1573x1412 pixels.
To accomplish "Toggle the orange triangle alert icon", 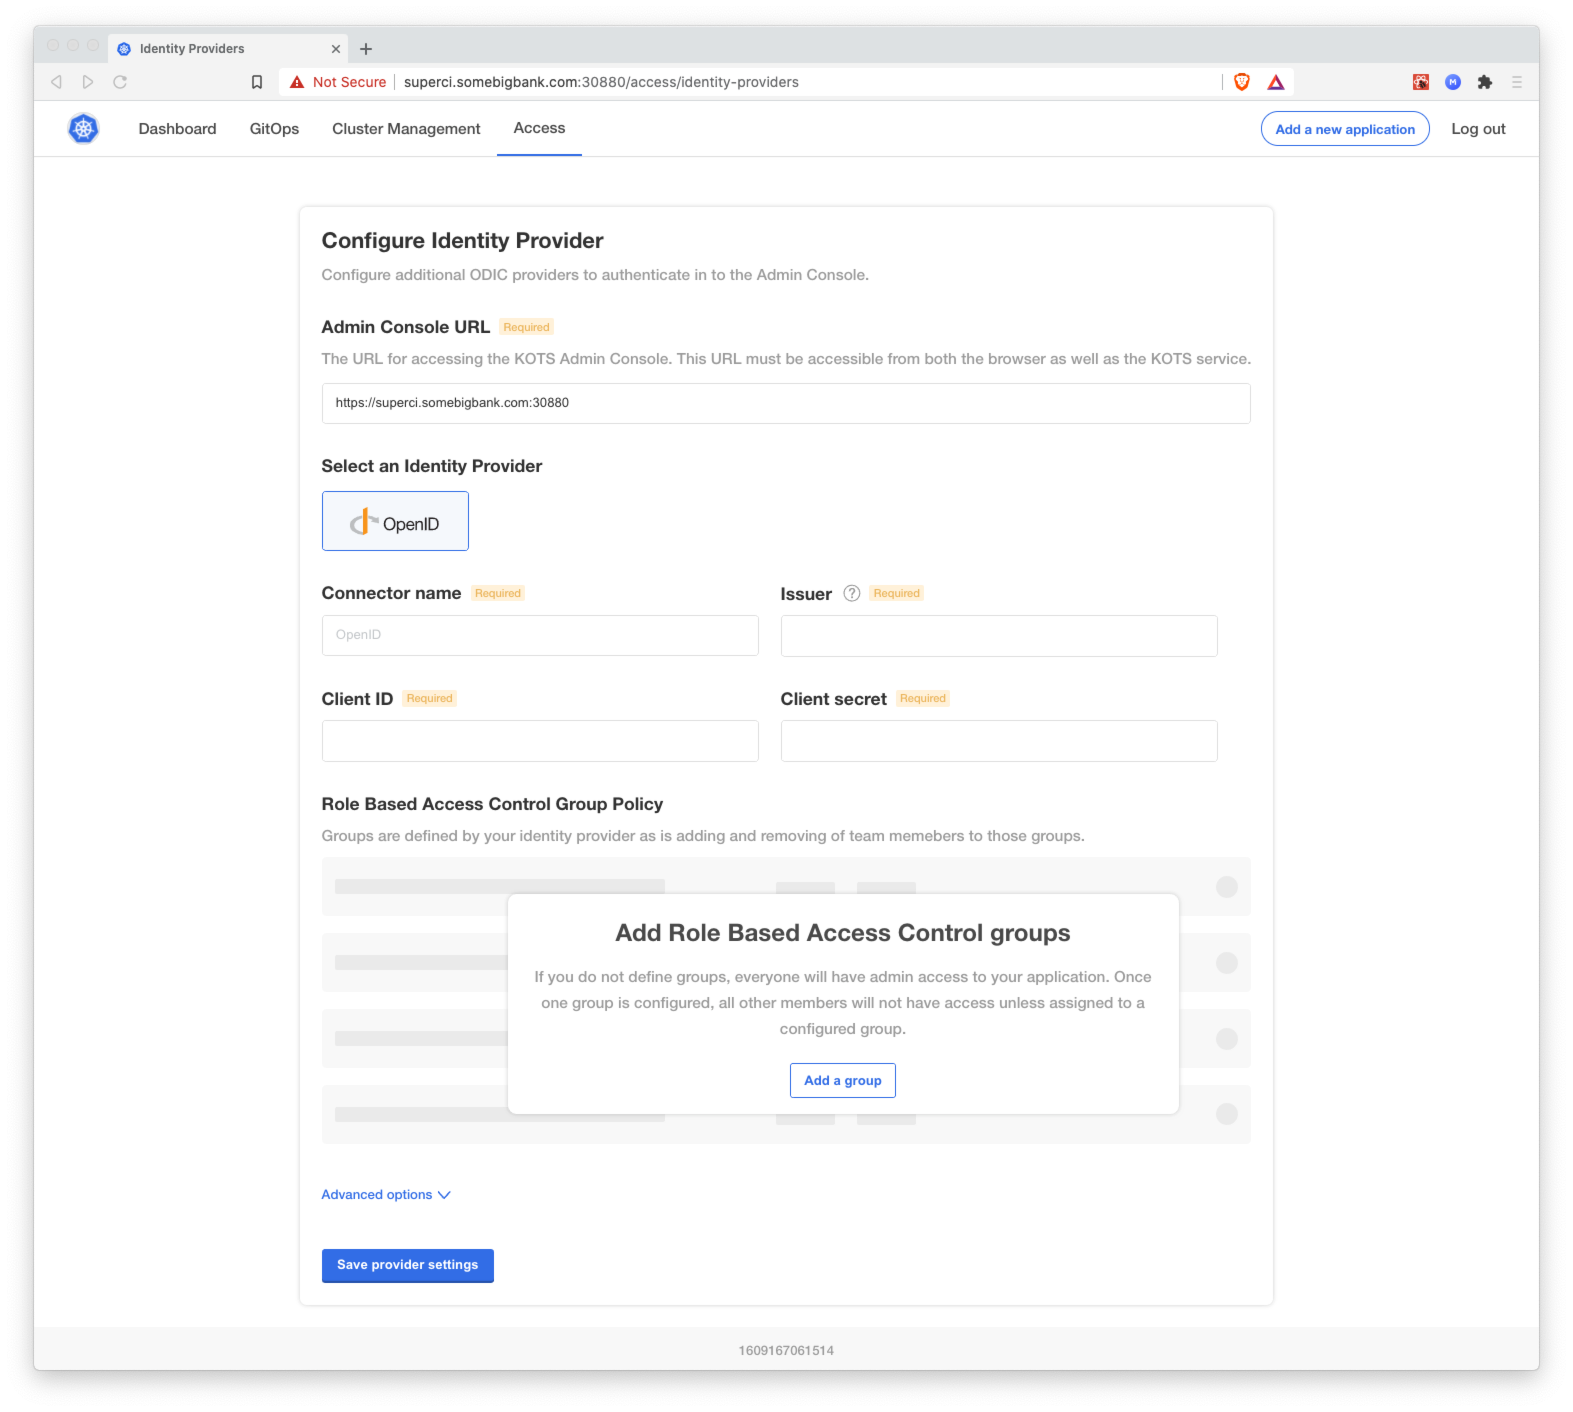I will [x=1276, y=82].
